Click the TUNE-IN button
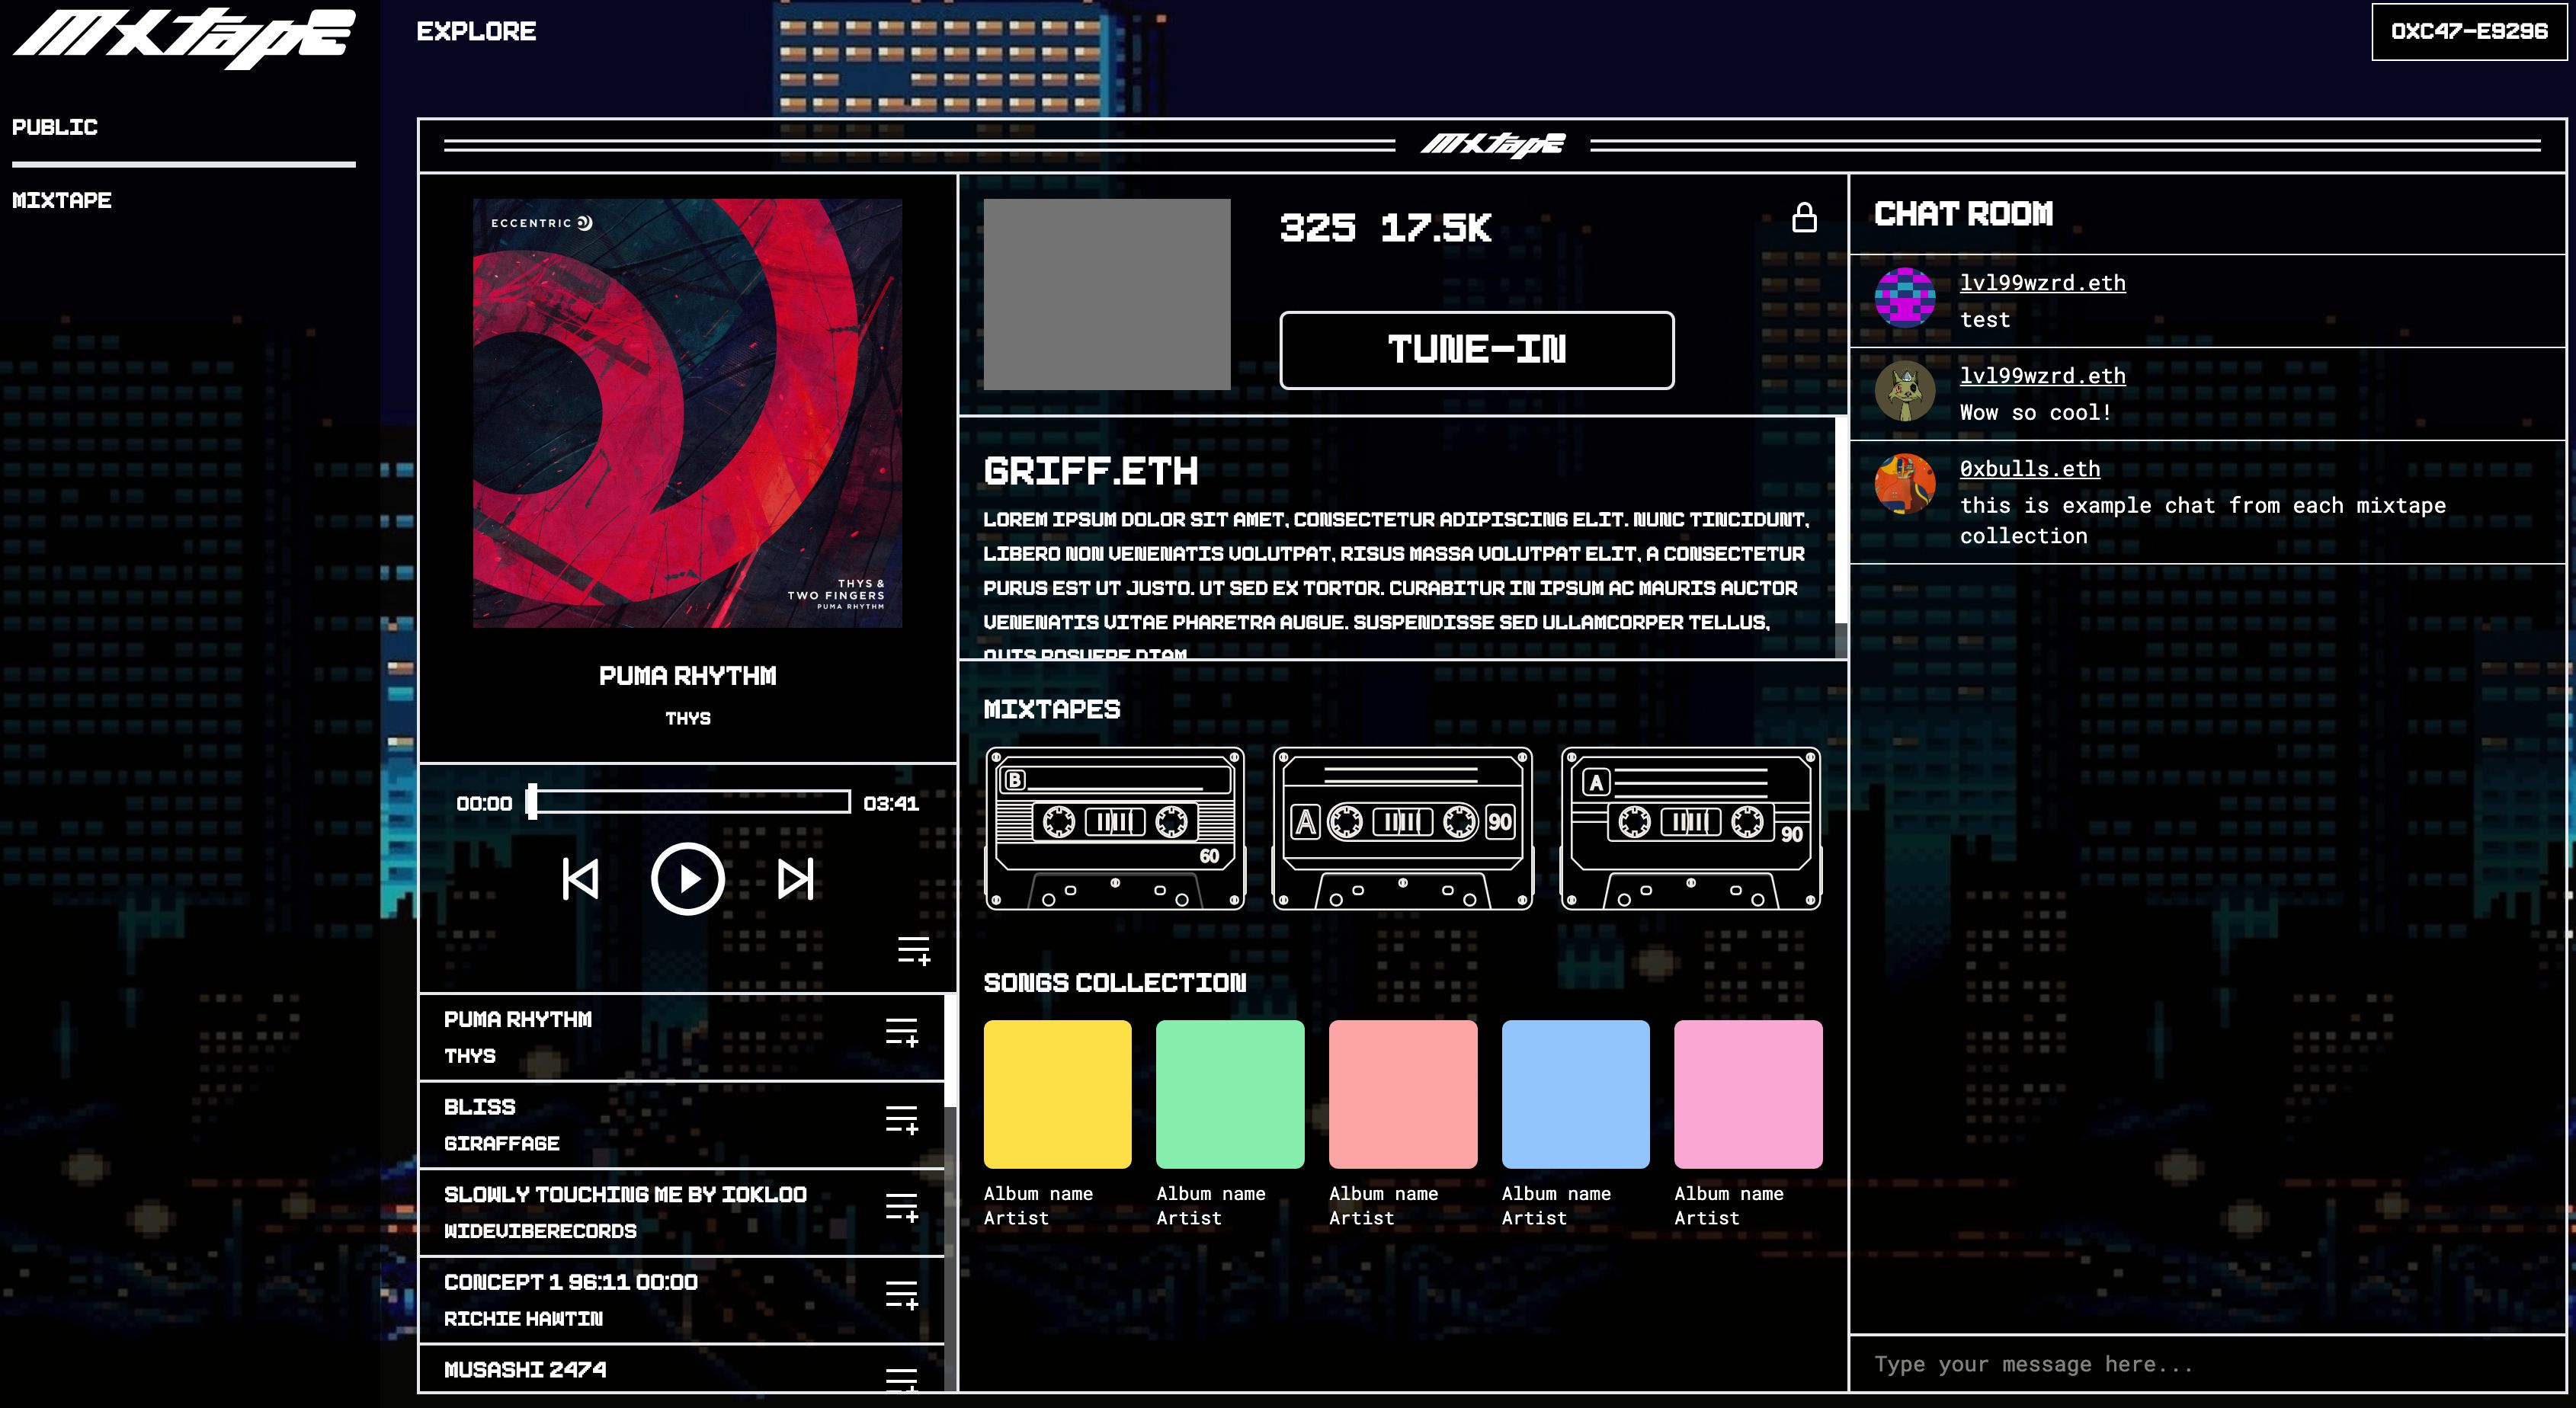This screenshot has height=1408, width=2576. pyautogui.click(x=1477, y=350)
